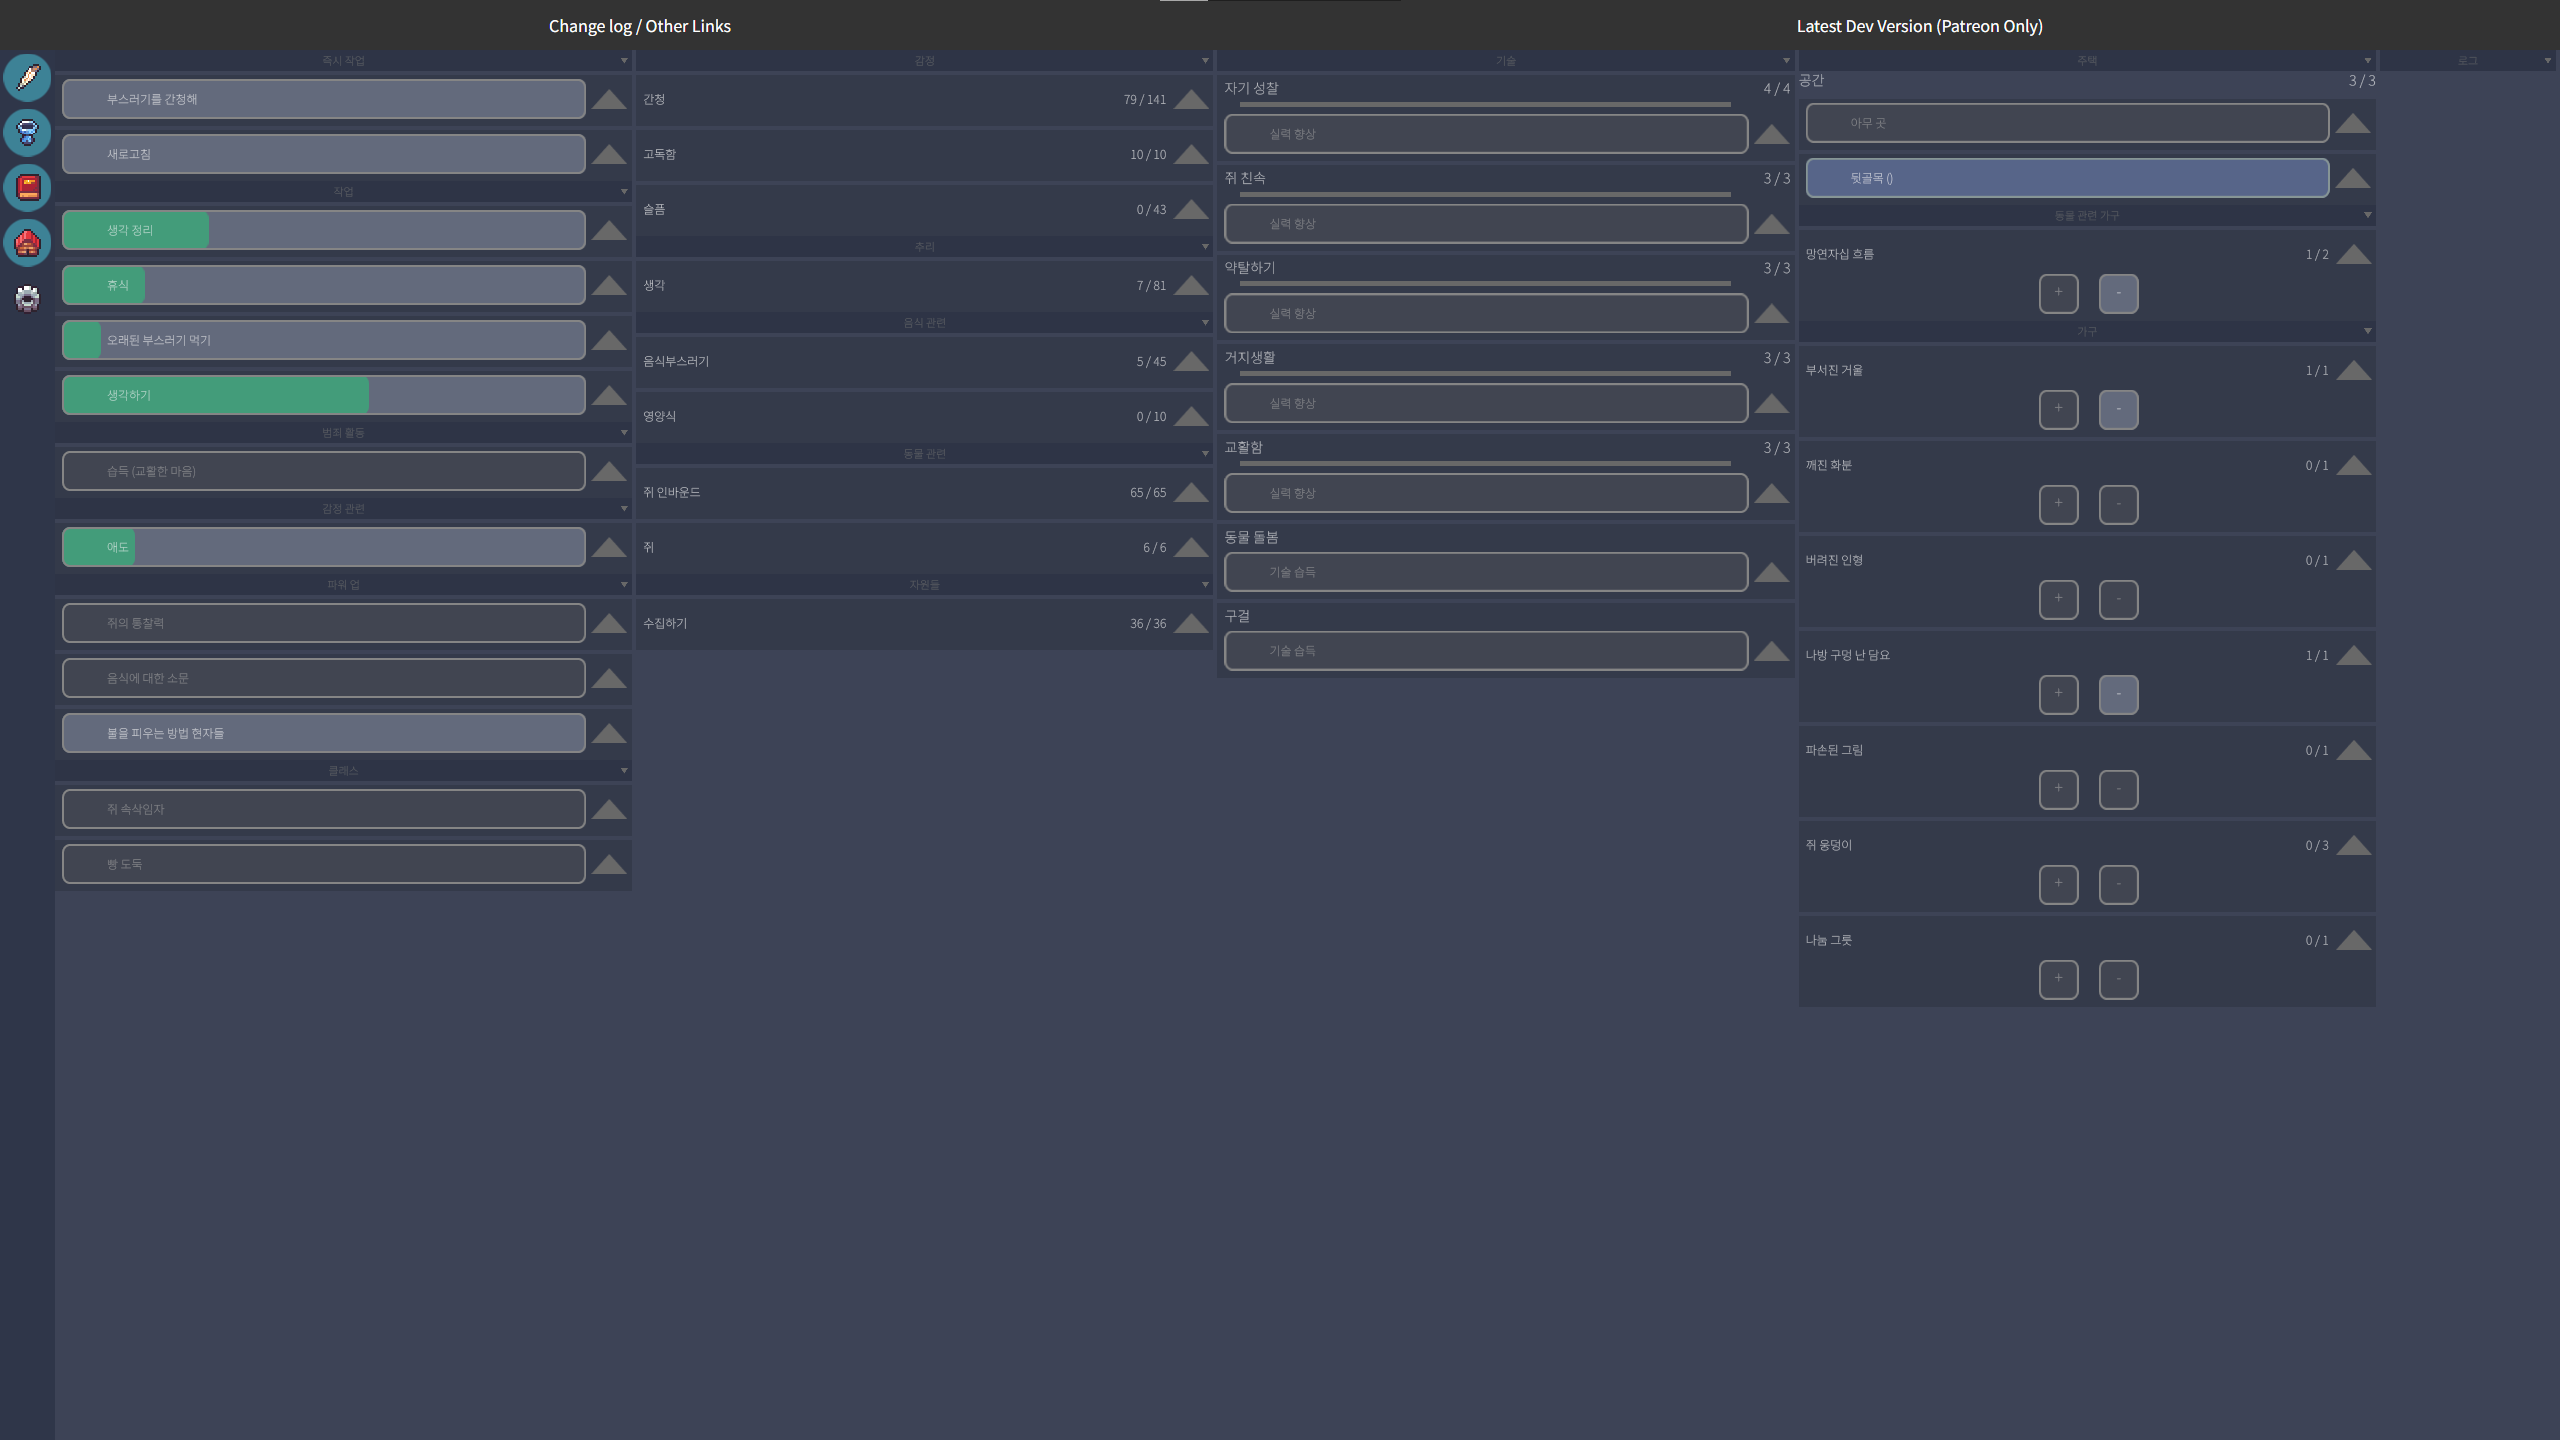Collapse the 동물 관련 가구 section
This screenshot has width=2560, height=1440.
(x=2086, y=216)
